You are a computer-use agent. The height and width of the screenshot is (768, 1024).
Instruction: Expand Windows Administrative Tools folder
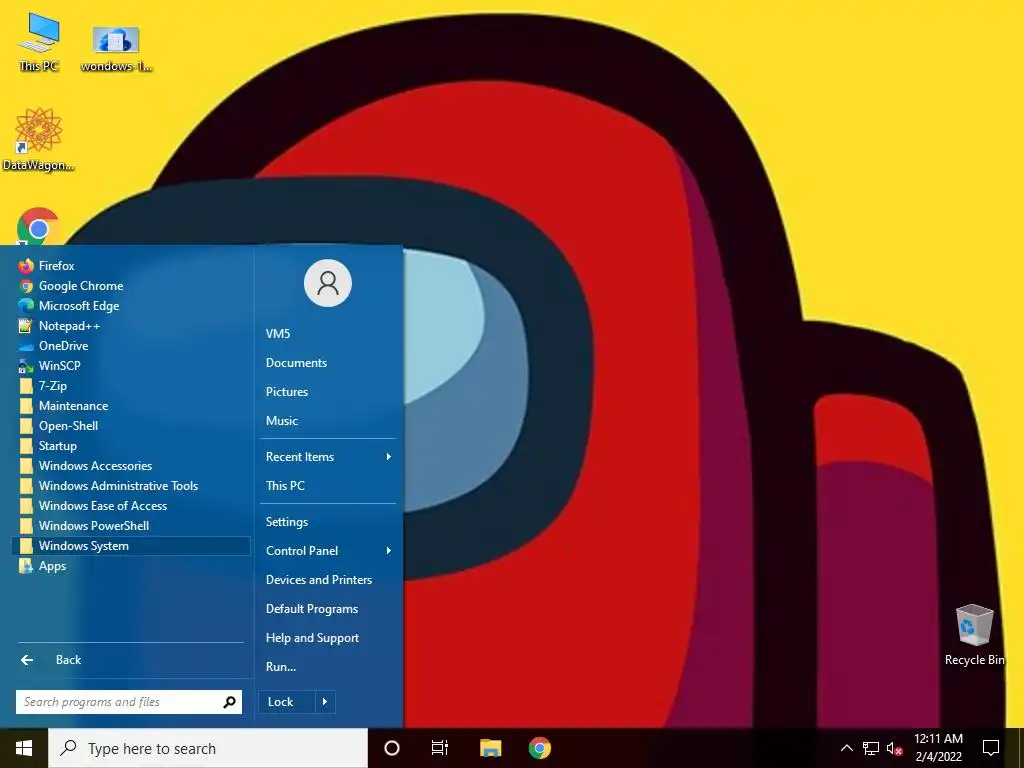(x=131, y=486)
